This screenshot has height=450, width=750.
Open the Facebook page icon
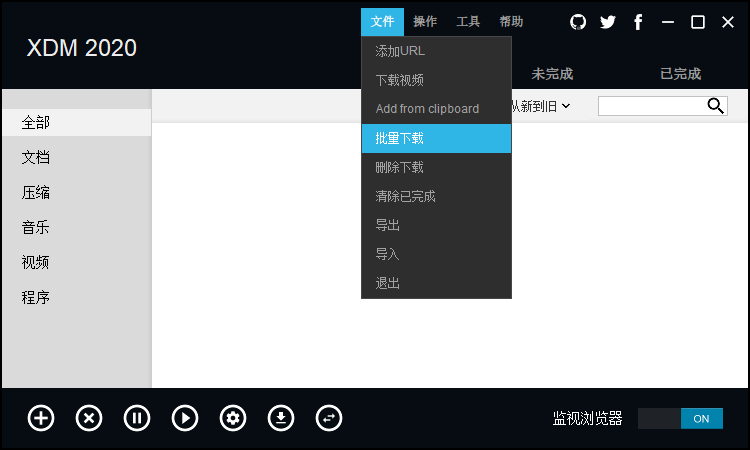(638, 22)
